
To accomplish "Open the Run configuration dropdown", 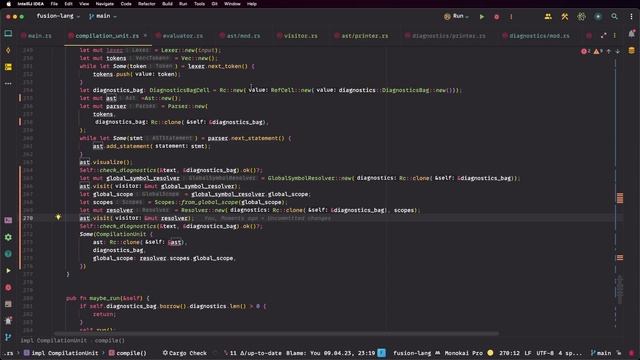I will (457, 16).
